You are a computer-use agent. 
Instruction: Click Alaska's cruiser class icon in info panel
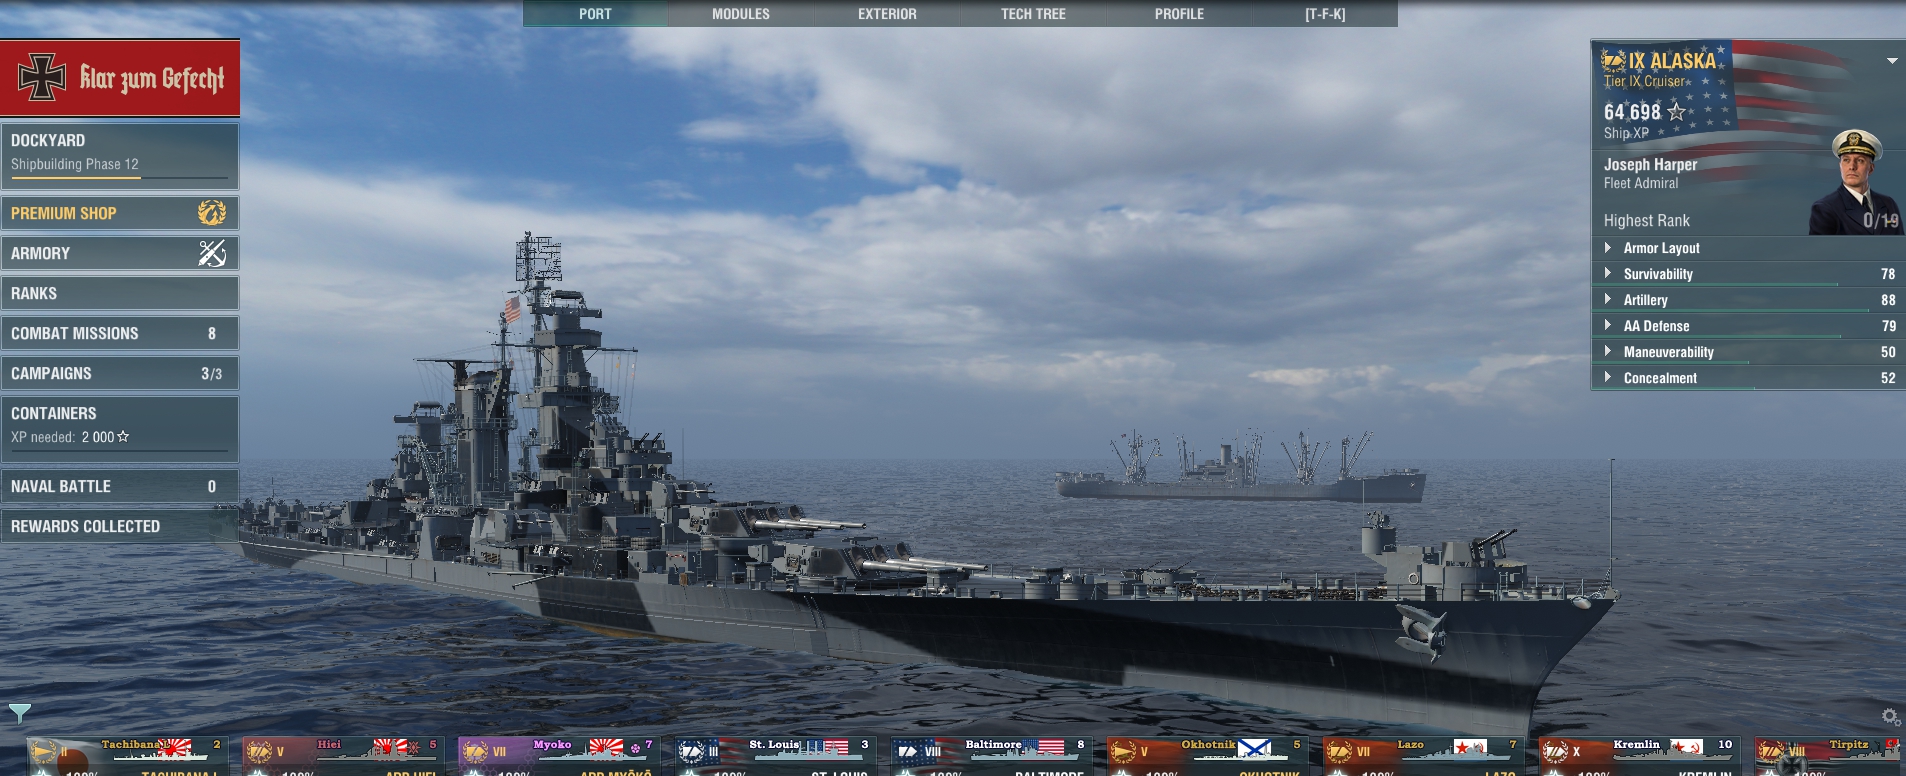point(1613,61)
